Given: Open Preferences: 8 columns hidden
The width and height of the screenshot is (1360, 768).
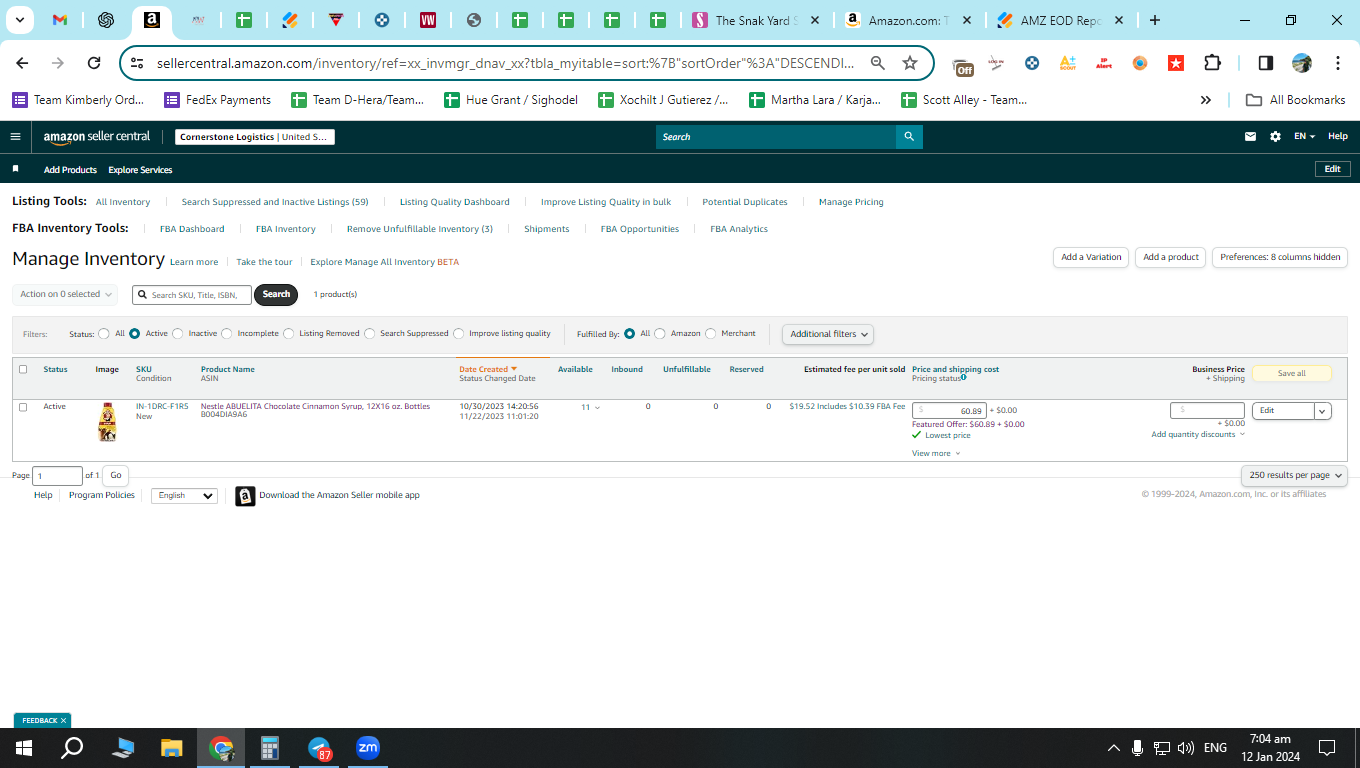Looking at the screenshot, I should [1280, 257].
